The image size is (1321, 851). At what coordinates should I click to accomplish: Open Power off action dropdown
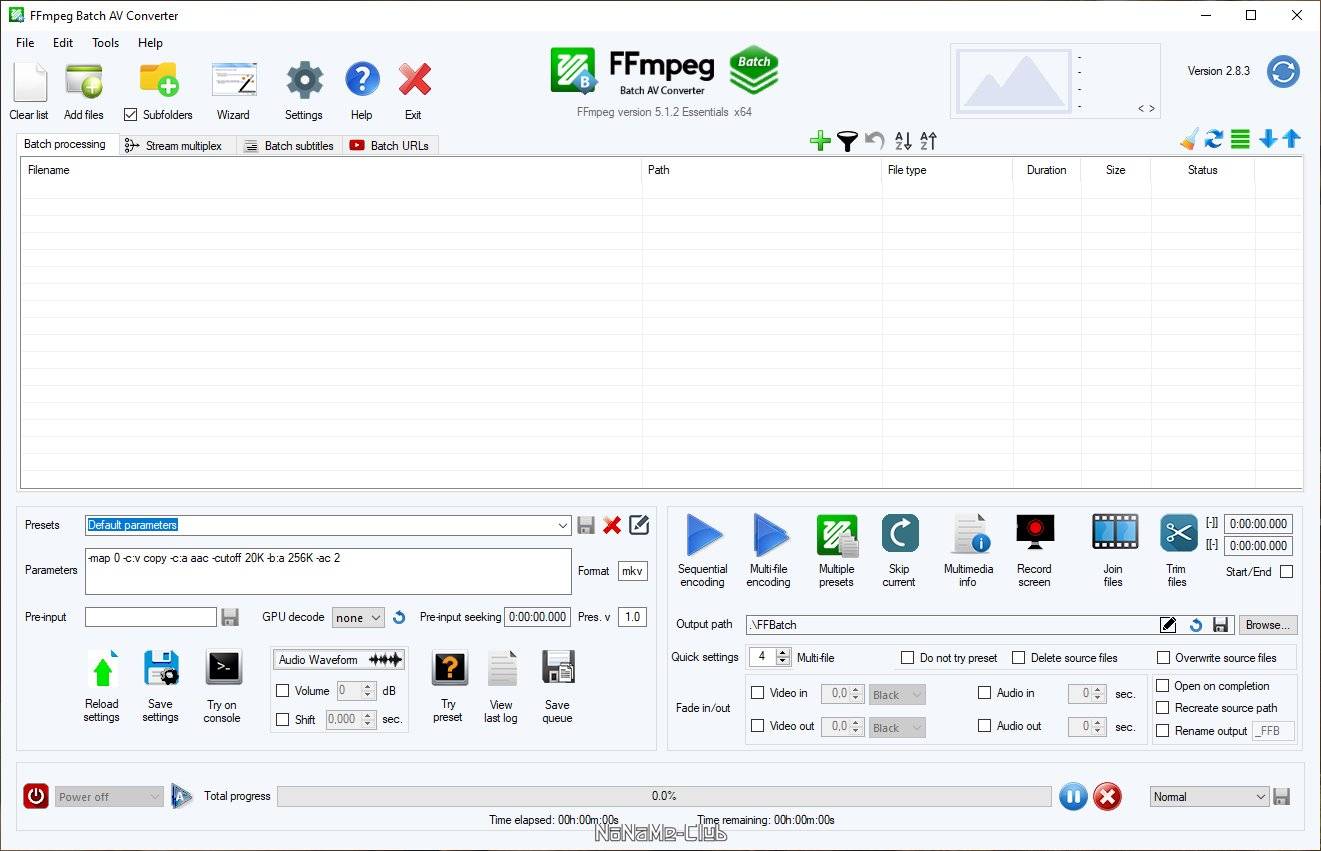109,797
